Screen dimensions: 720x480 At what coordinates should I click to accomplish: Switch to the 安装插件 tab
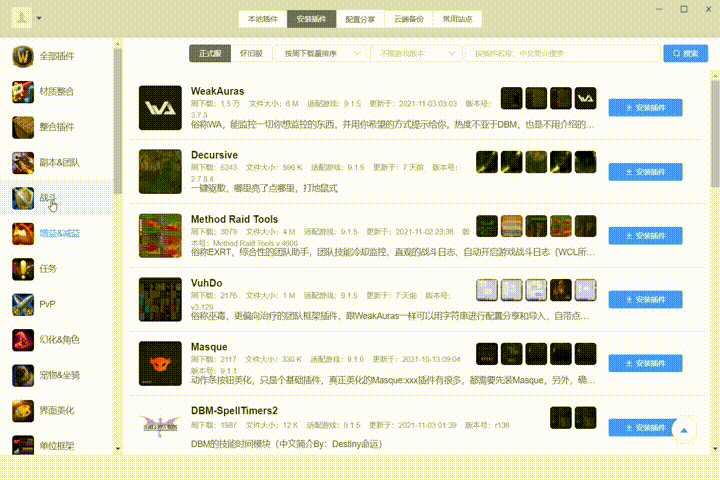pyautogui.click(x=311, y=19)
